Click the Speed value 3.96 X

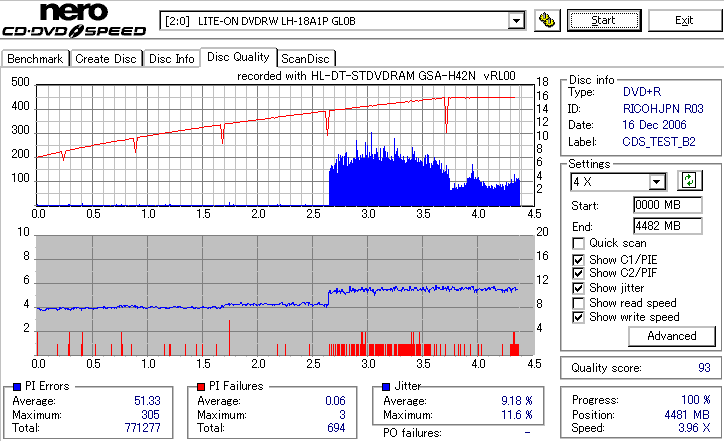click(x=694, y=428)
